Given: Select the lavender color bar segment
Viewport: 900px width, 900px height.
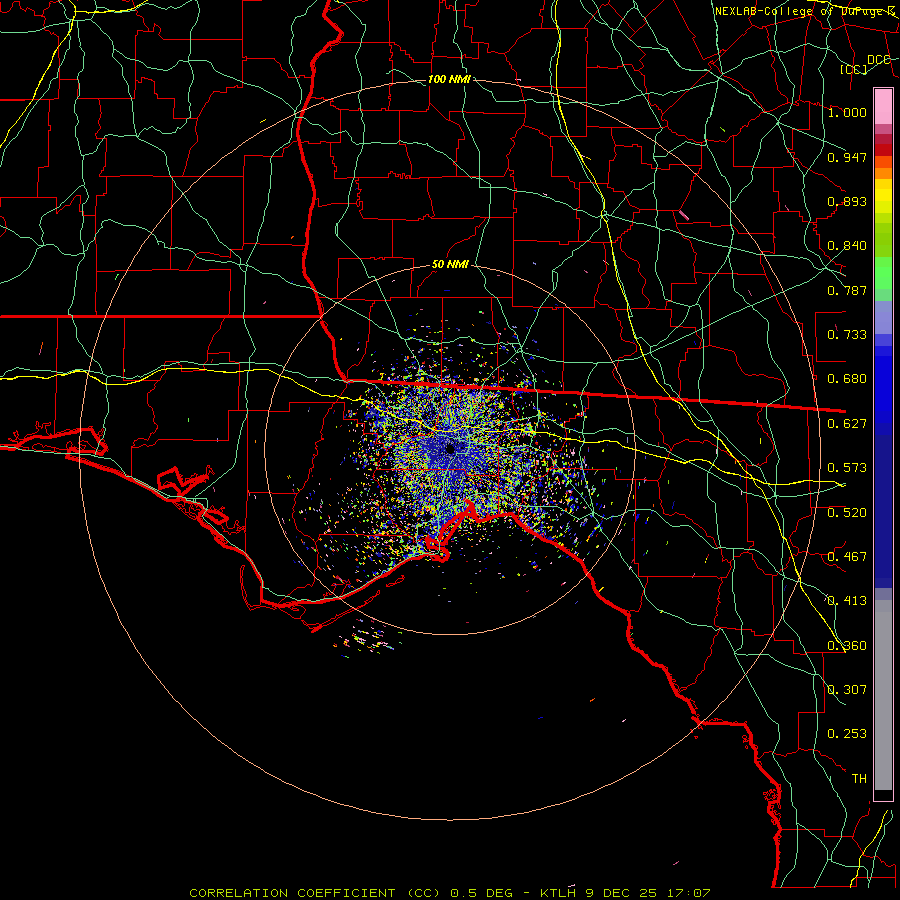Looking at the screenshot, I should coord(883,317).
